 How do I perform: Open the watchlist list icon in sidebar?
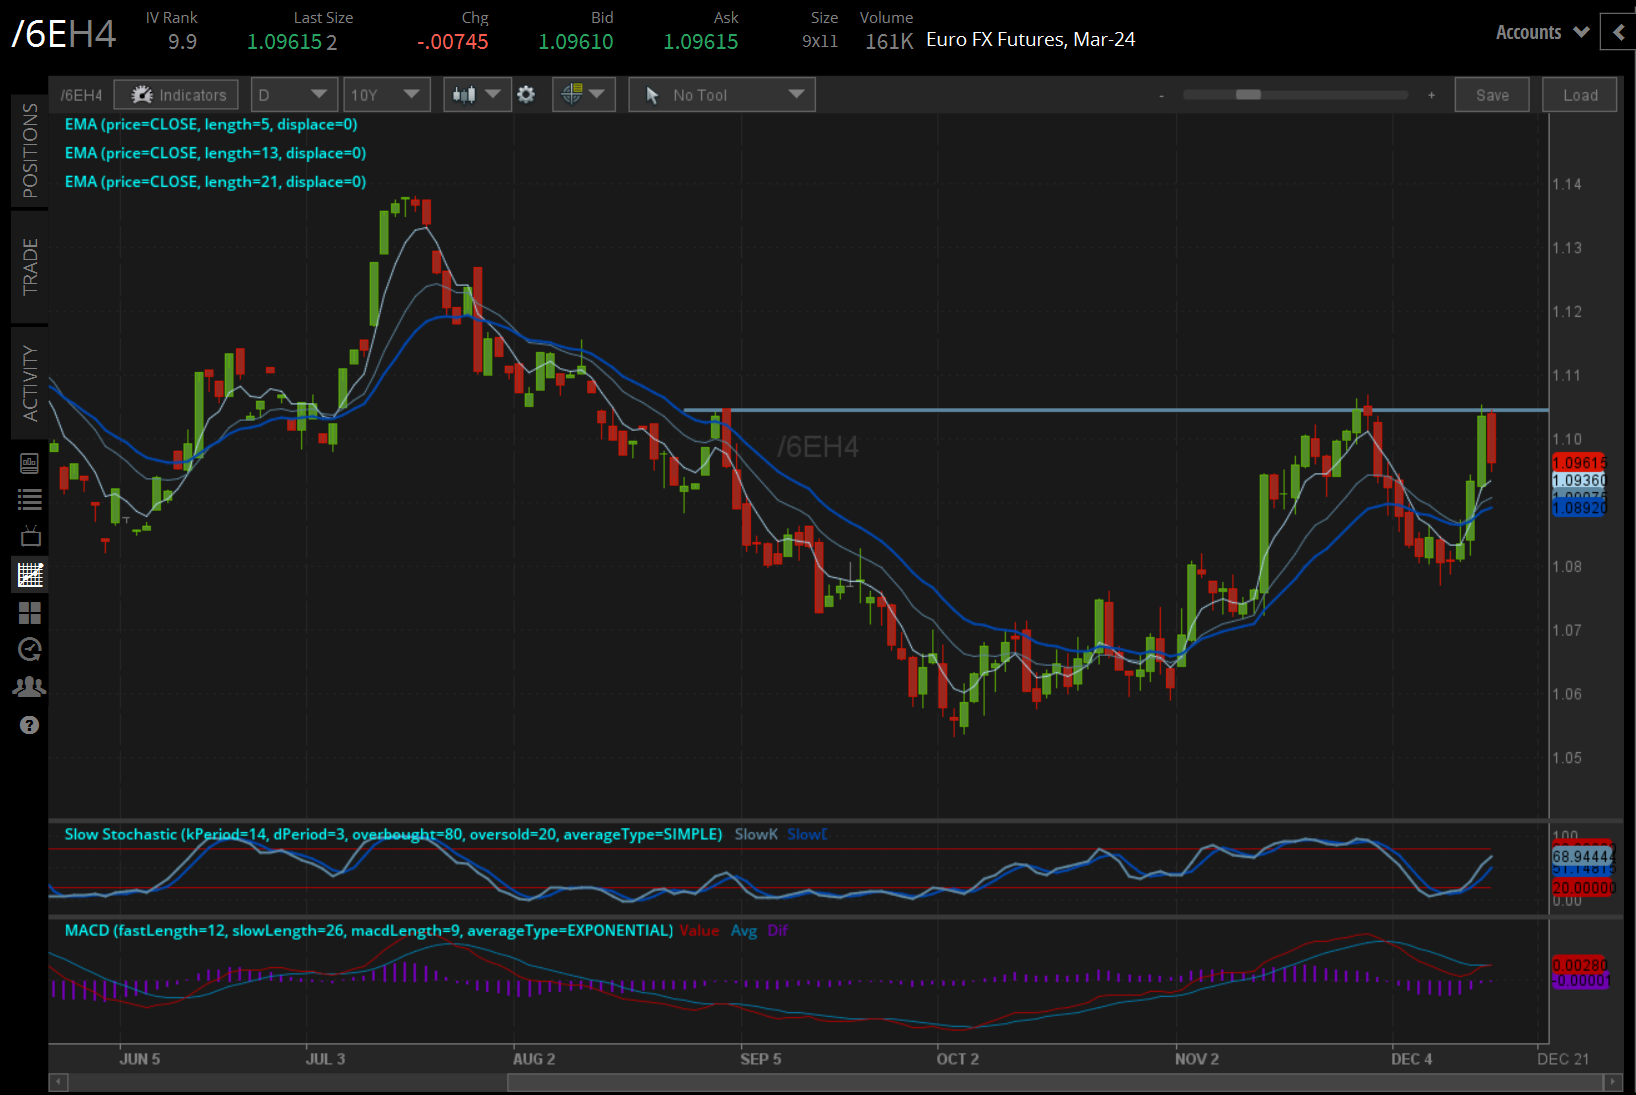[x=30, y=500]
